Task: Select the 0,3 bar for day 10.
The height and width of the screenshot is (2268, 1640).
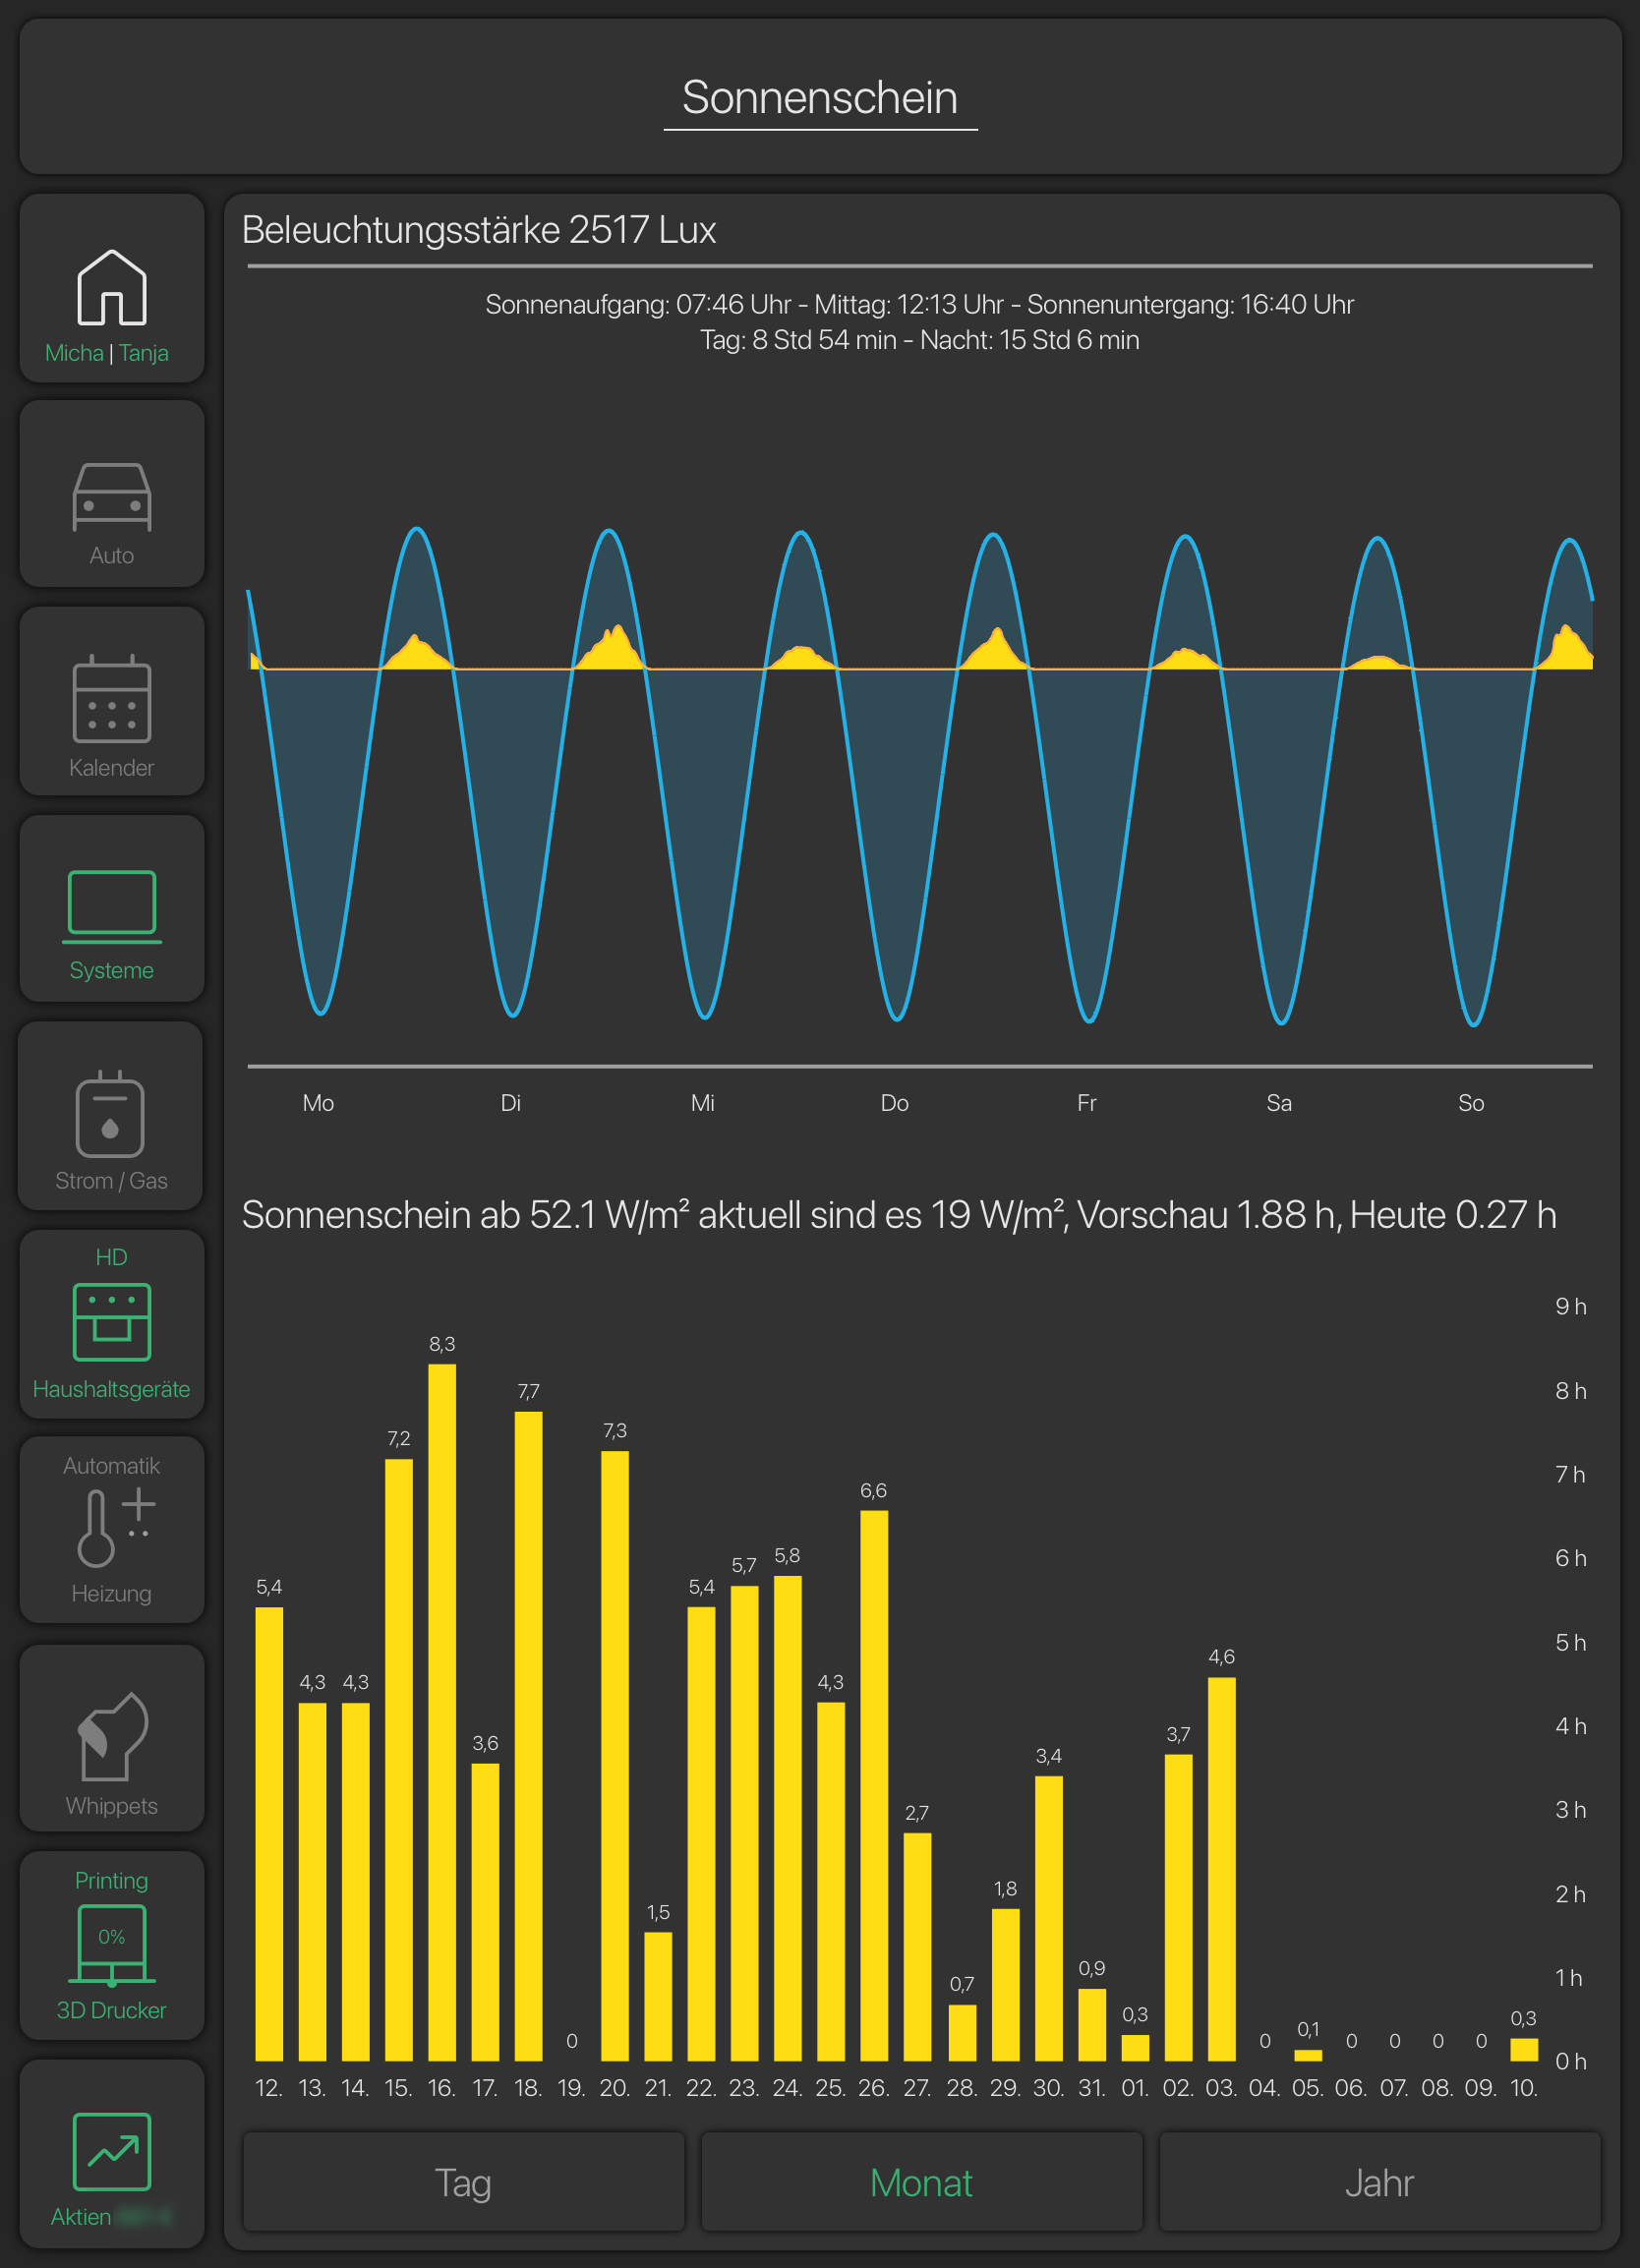Action: tap(1524, 2049)
